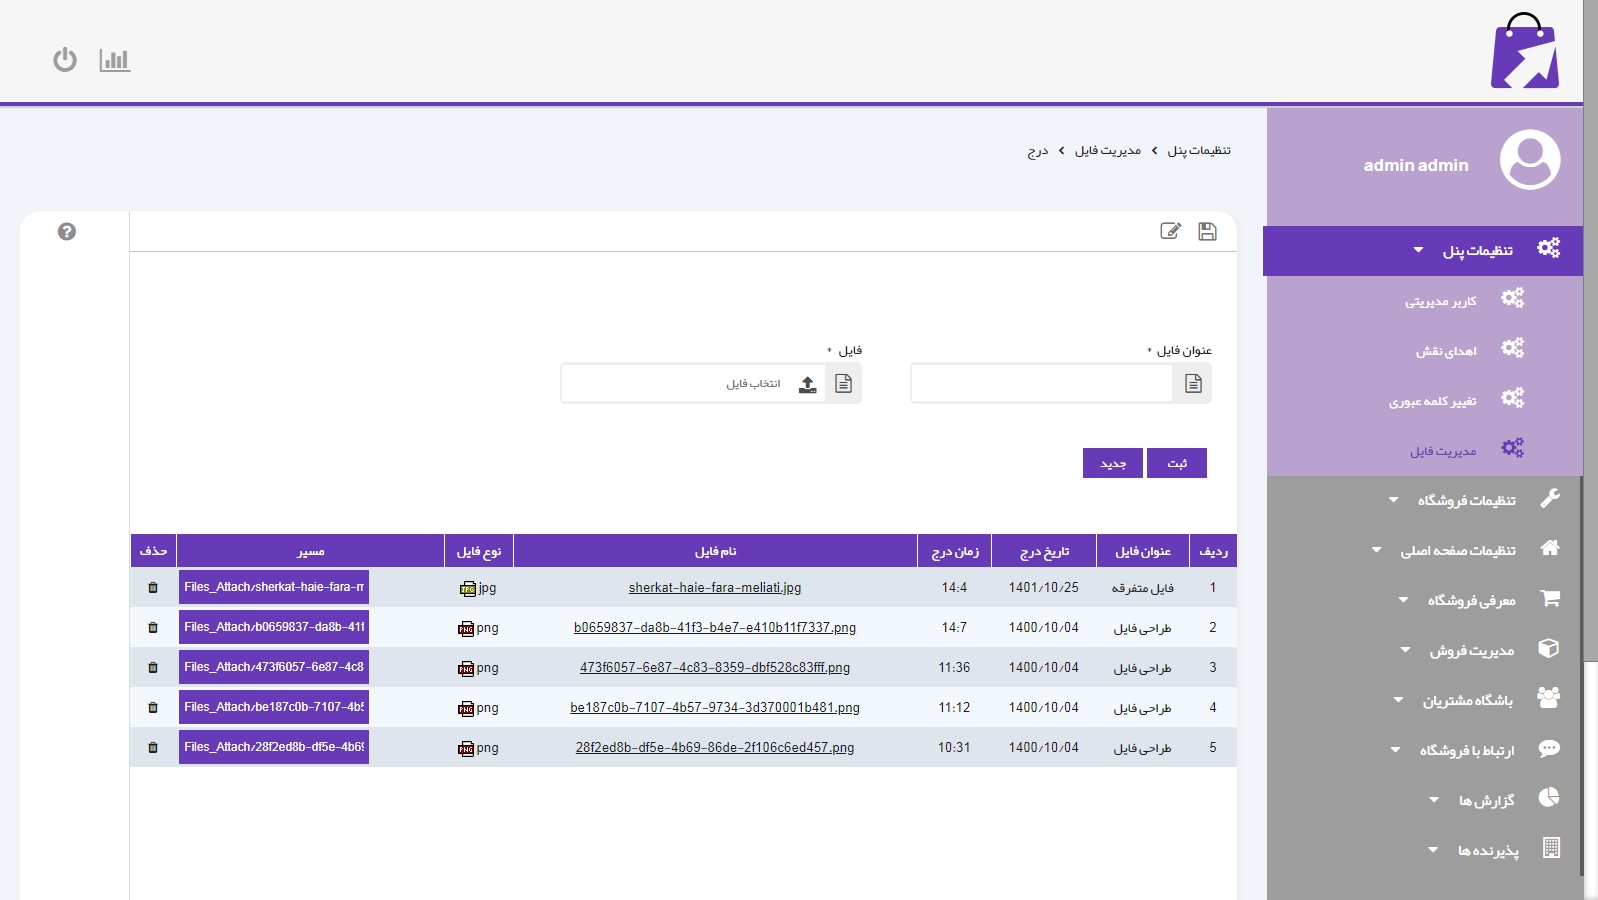1598x900 pixels.
Task: Delete the 28f2ed8b png row
Action: coord(153,748)
